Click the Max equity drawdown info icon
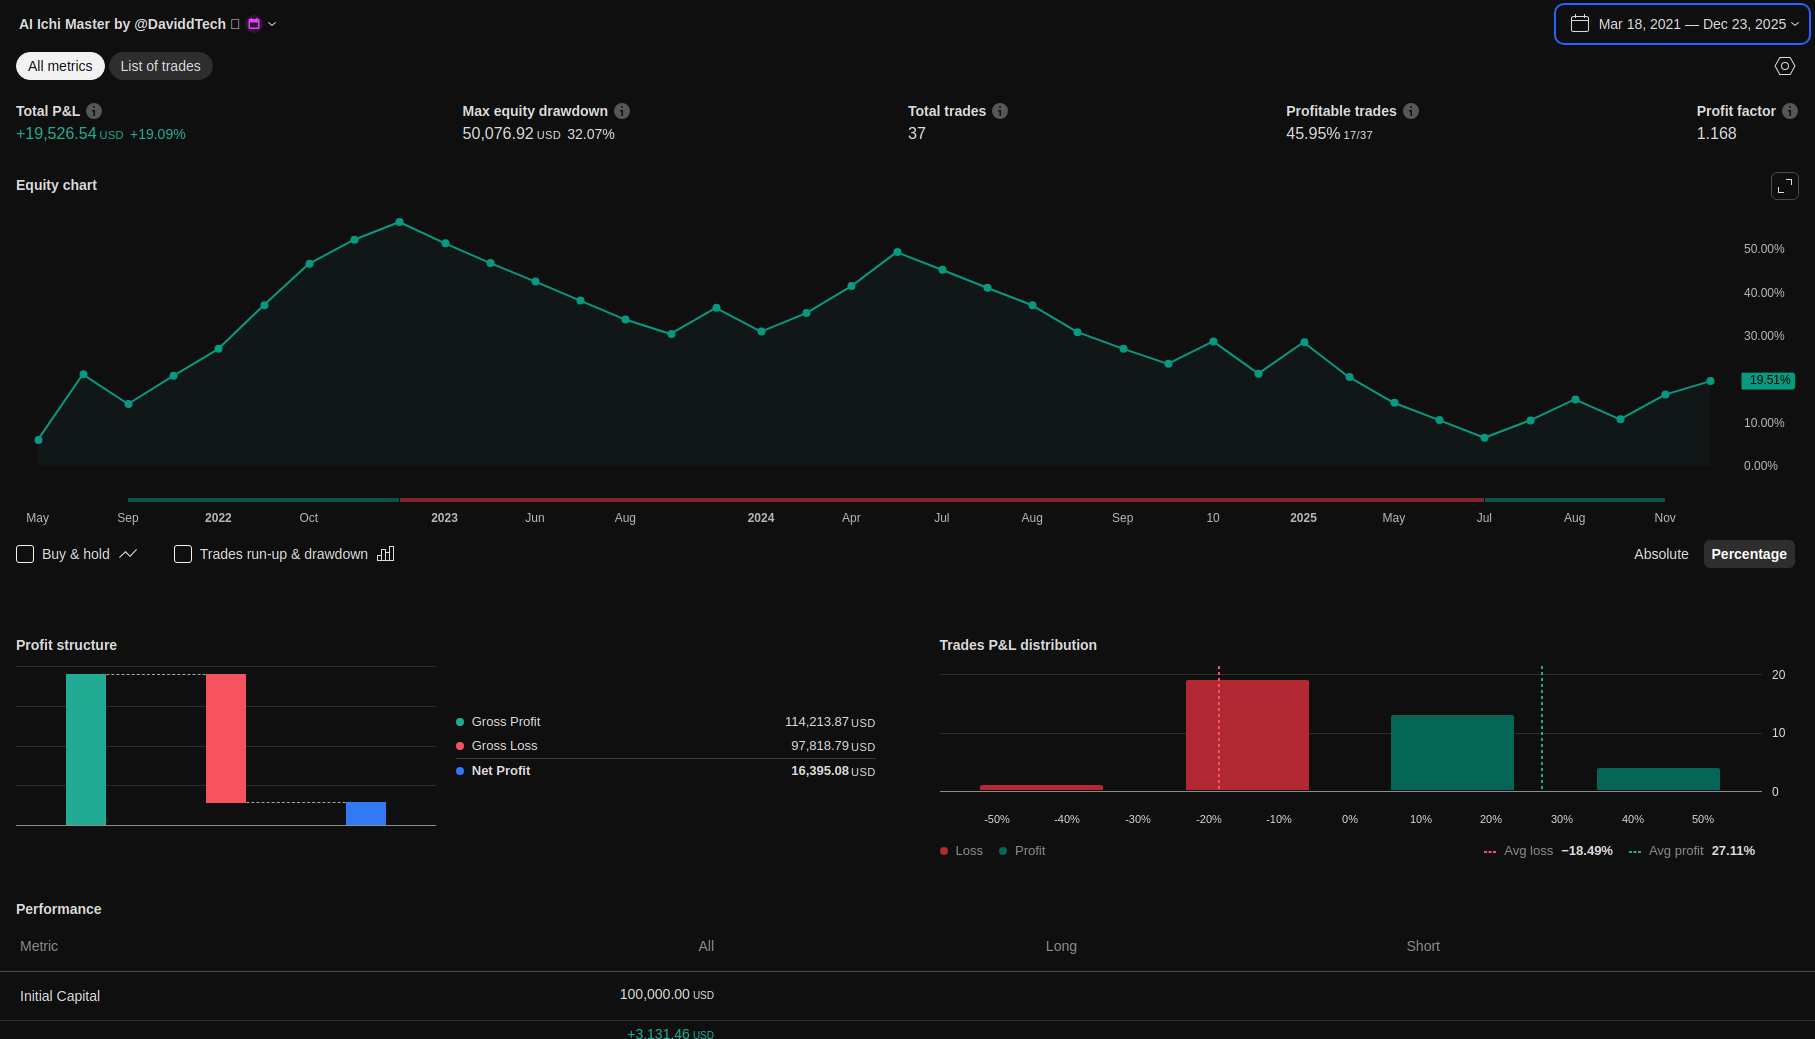This screenshot has width=1815, height=1039. [622, 111]
